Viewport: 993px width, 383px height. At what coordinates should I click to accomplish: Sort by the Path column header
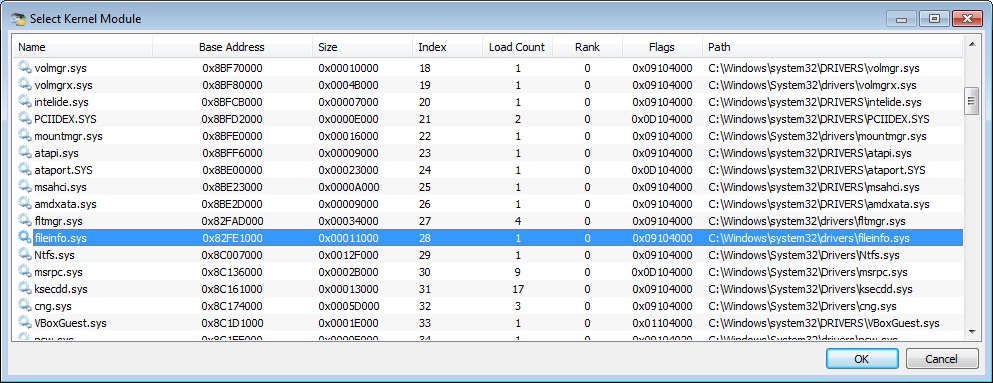[x=832, y=47]
